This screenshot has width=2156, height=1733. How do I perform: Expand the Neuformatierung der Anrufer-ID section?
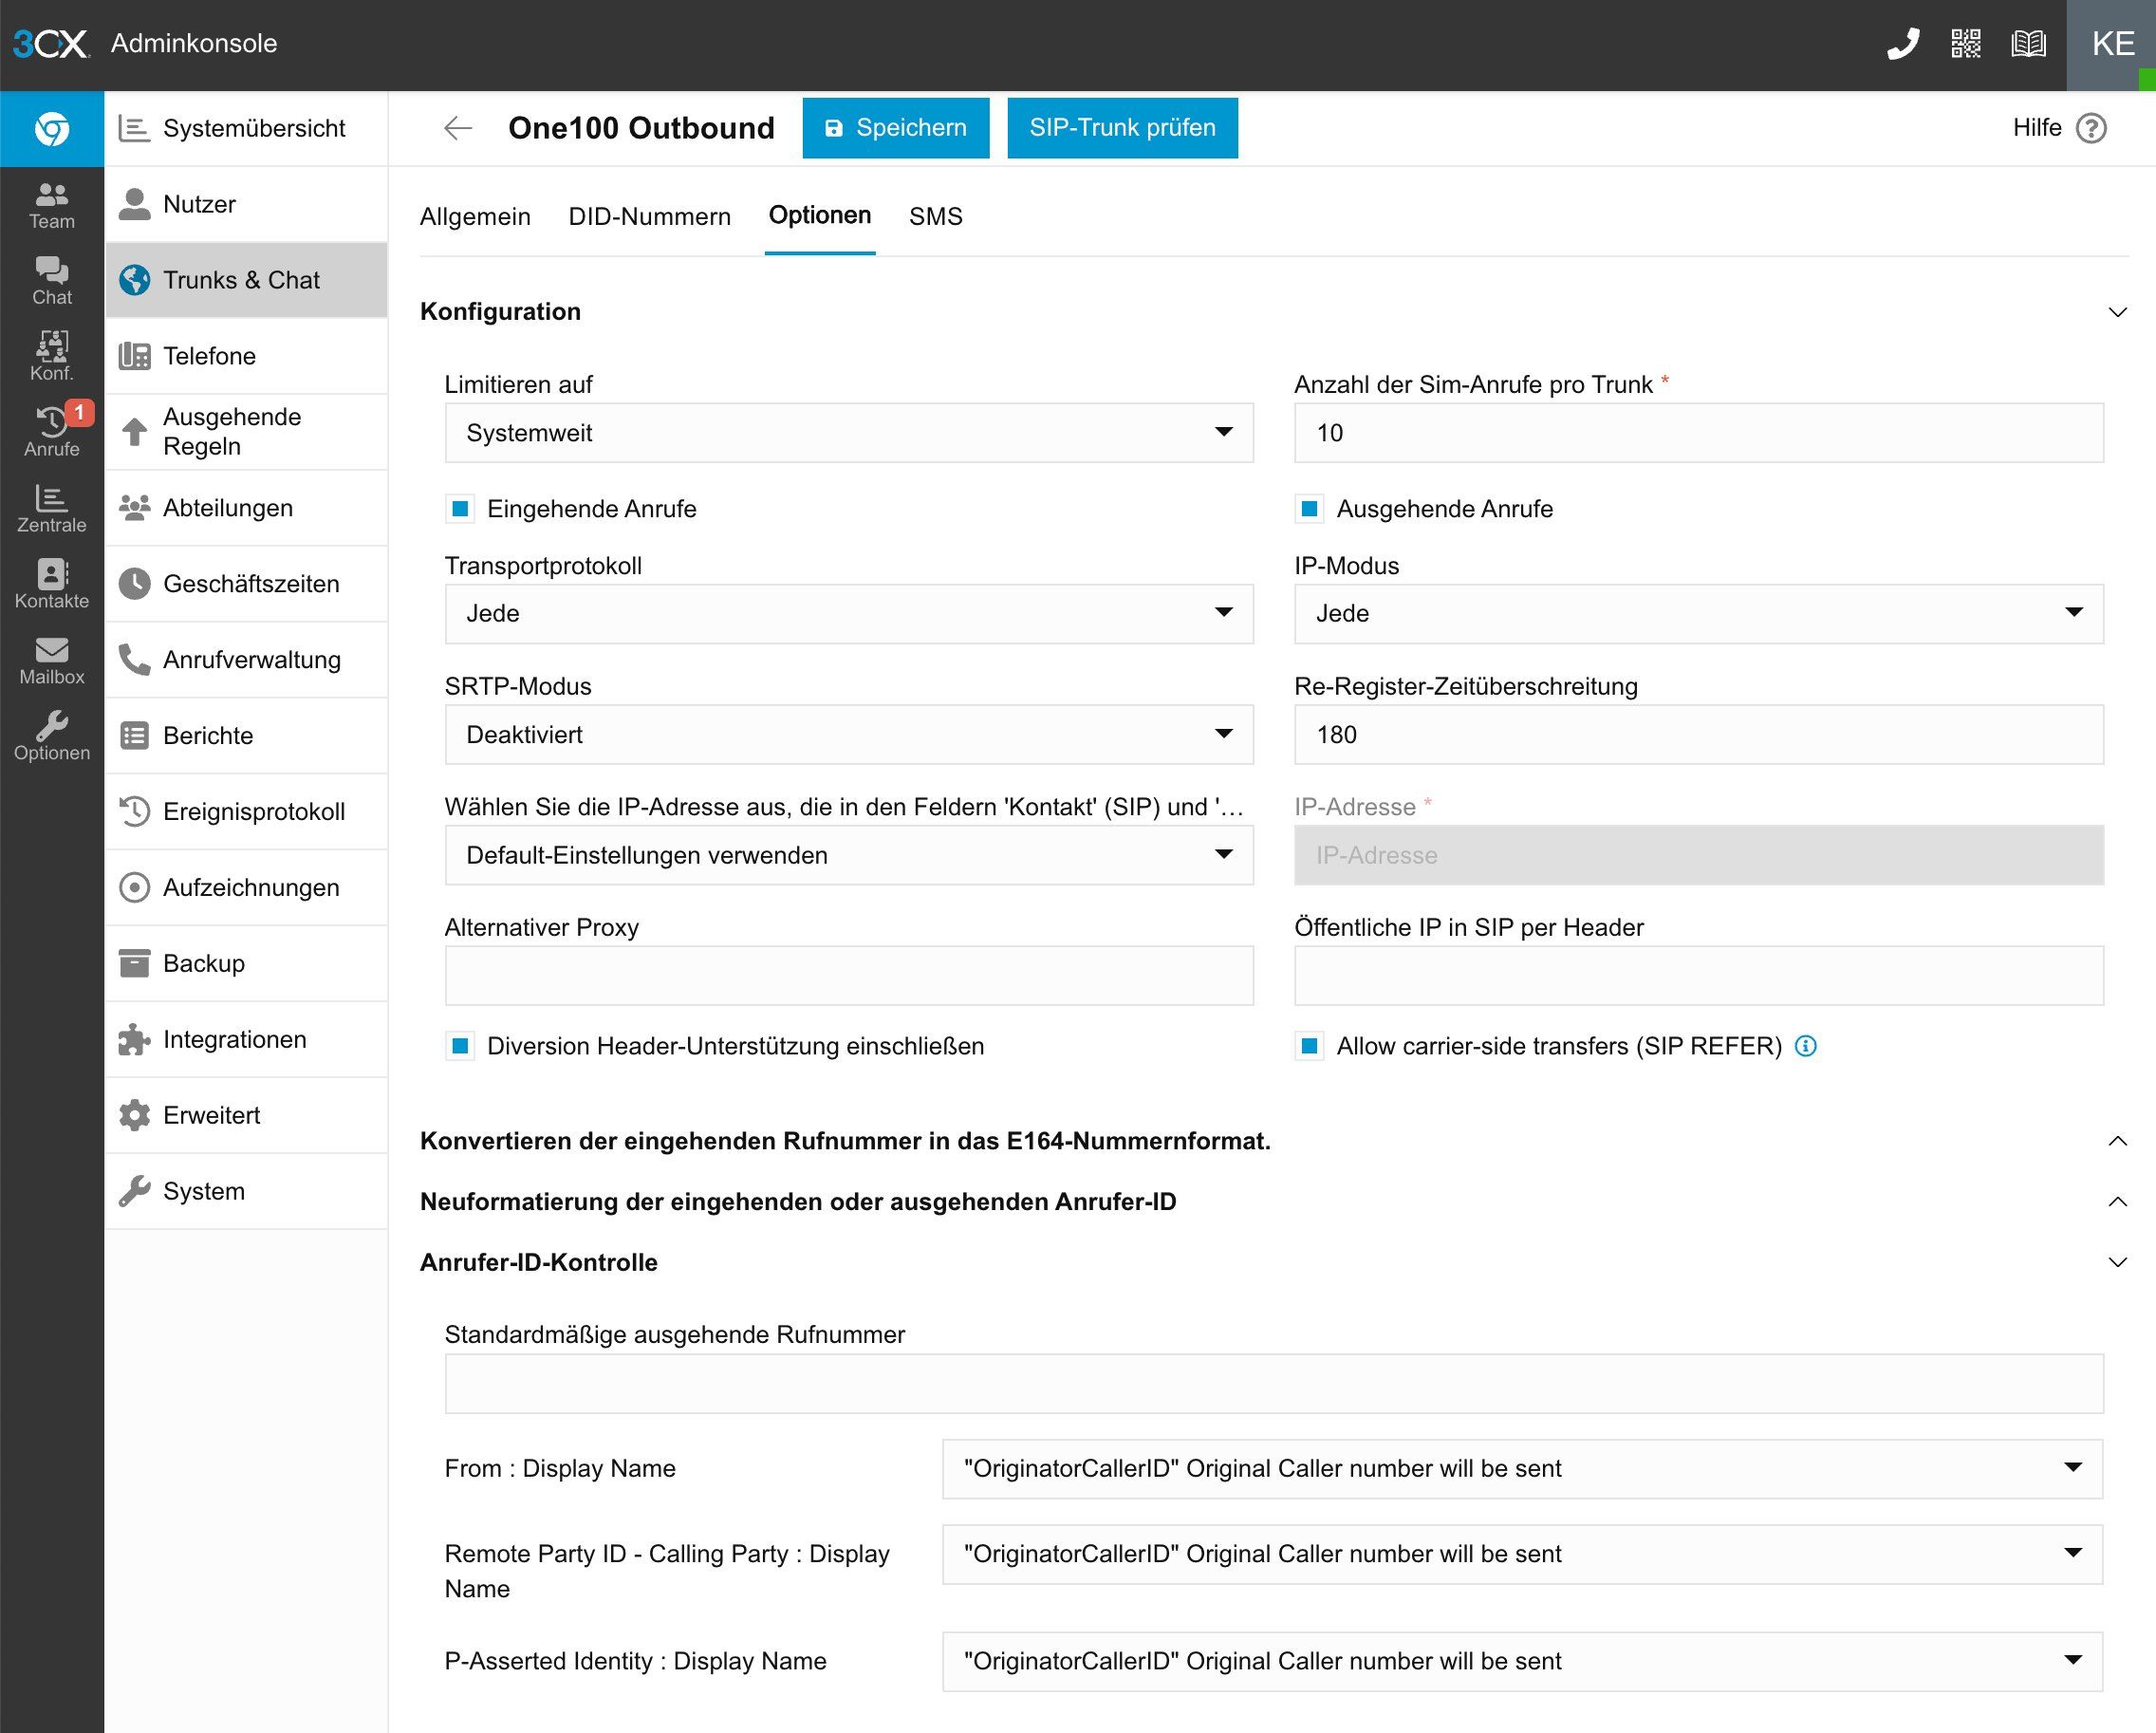pyautogui.click(x=2117, y=1202)
